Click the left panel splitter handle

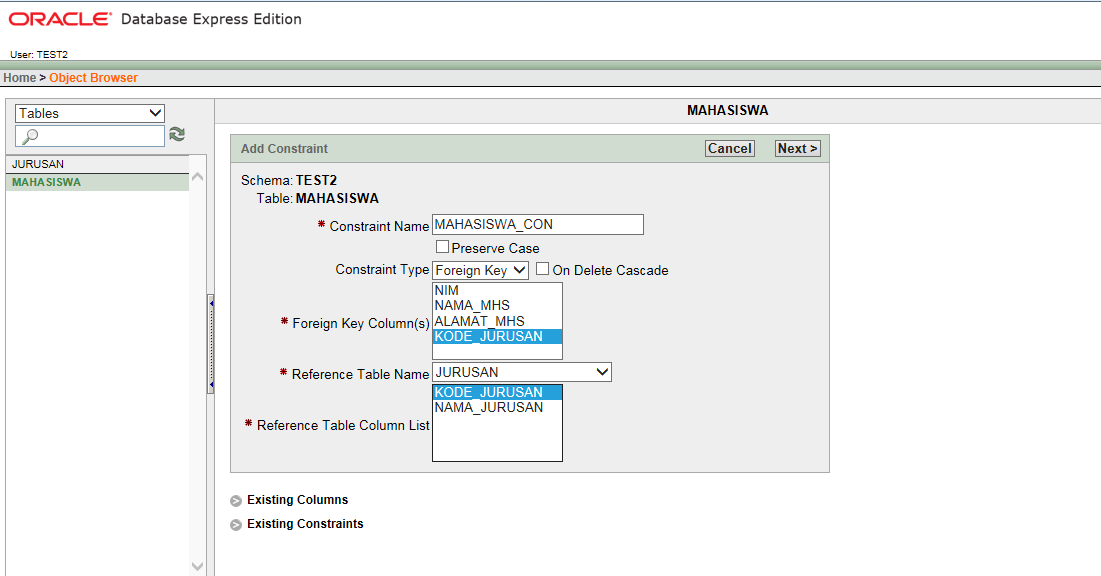coord(211,343)
